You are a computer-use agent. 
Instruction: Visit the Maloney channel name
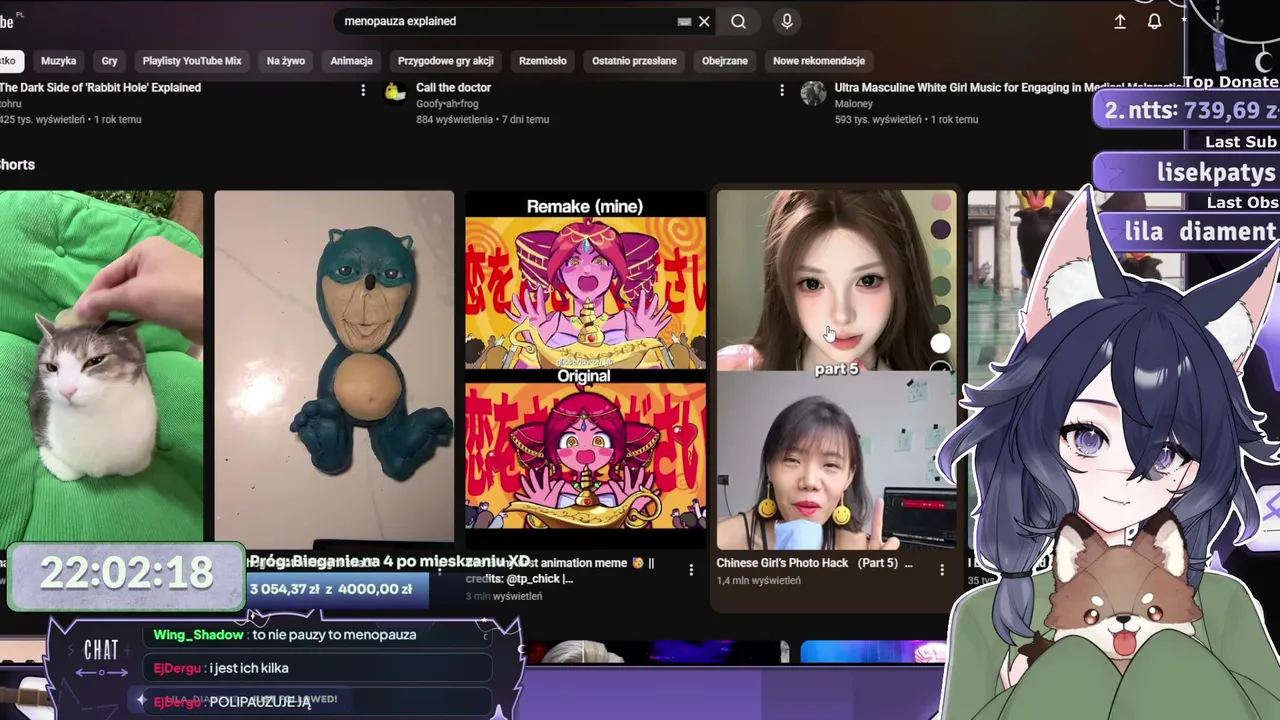[854, 104]
